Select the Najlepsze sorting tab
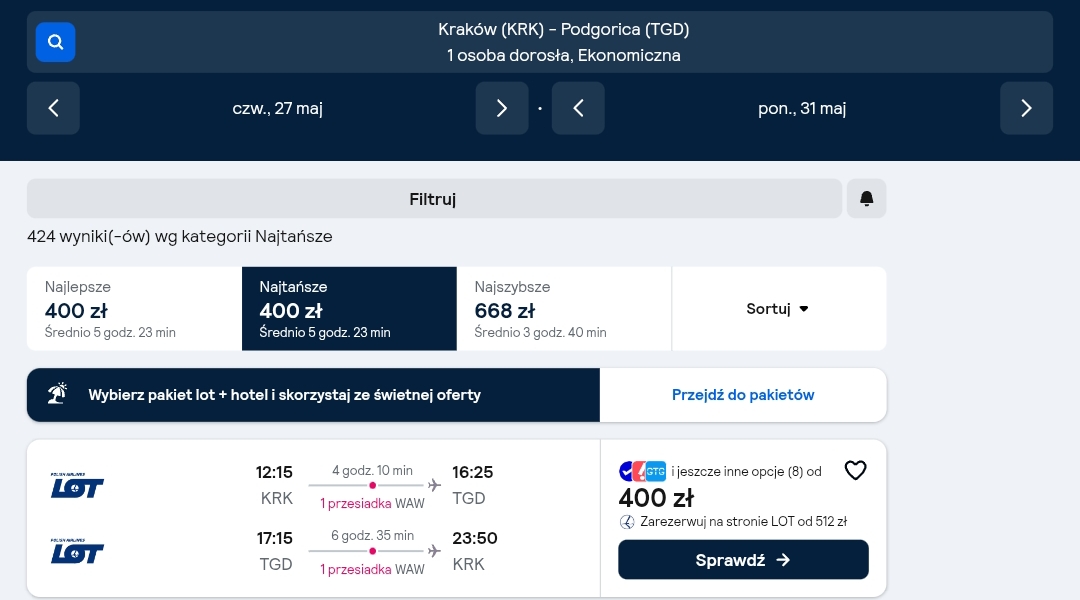 134,309
